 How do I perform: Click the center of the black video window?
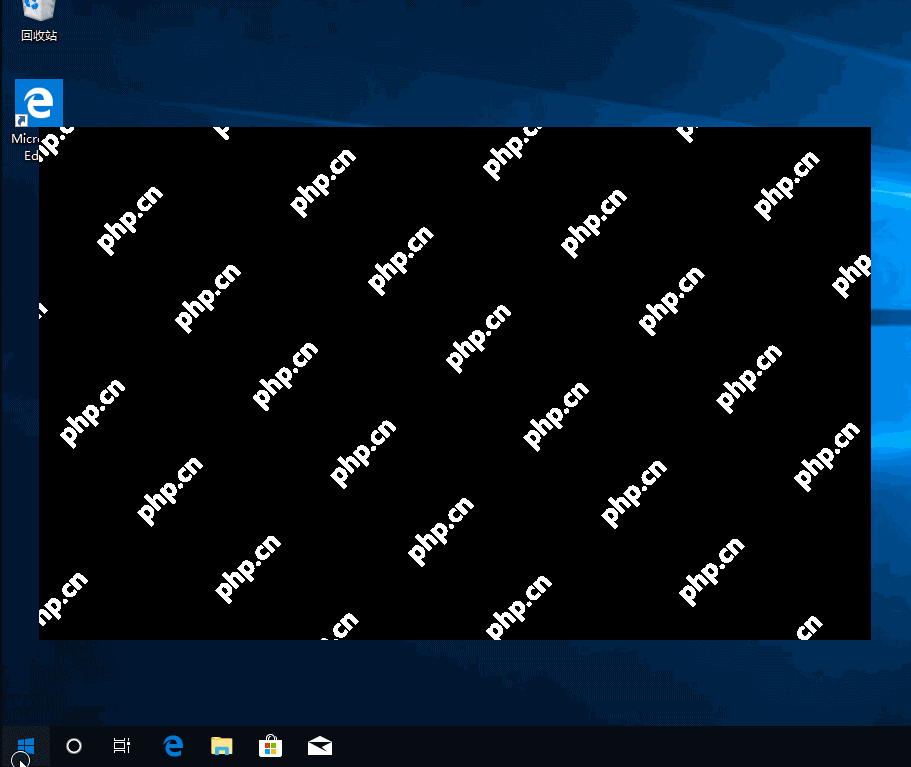point(455,383)
